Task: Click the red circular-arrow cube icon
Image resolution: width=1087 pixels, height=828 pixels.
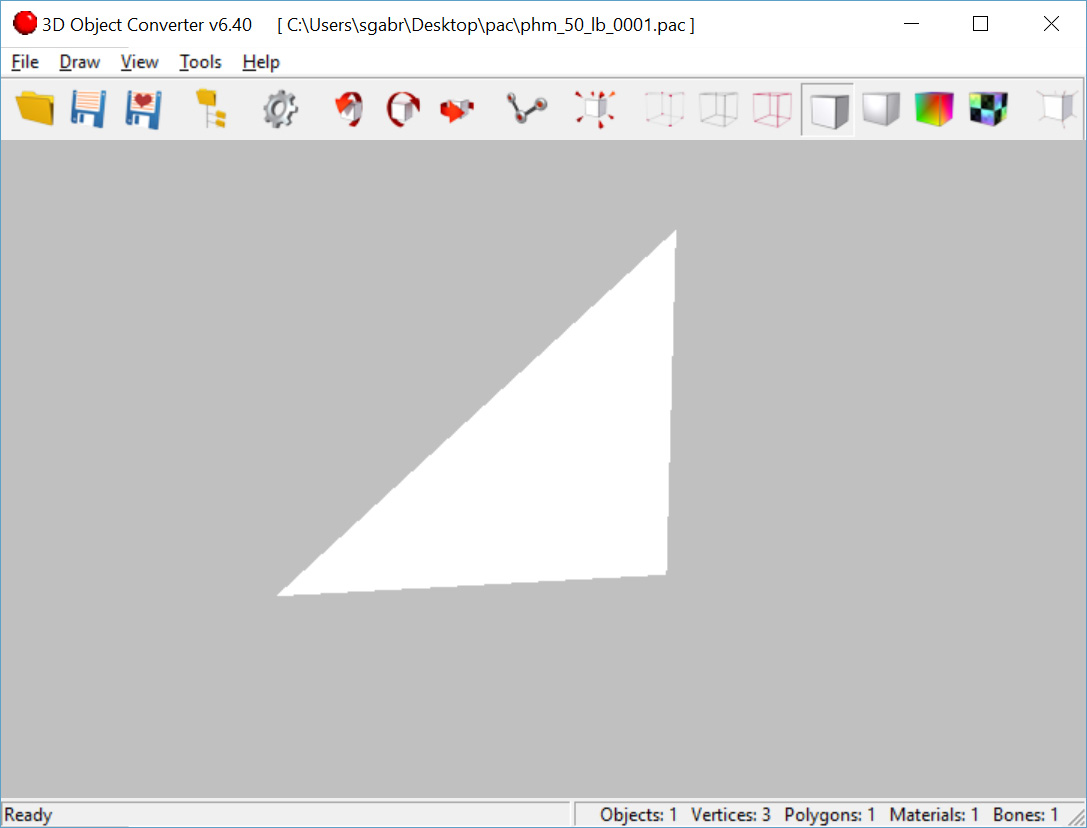Action: coord(403,108)
